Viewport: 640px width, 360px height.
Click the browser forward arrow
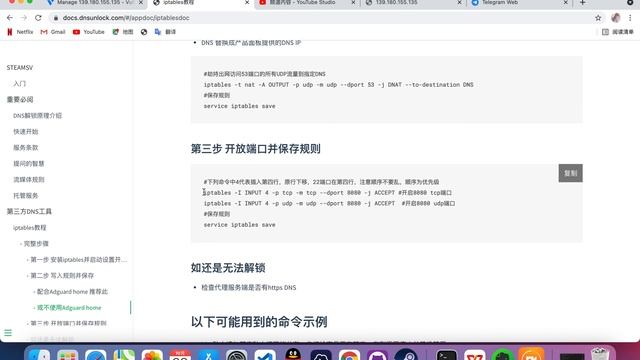pyautogui.click(x=24, y=18)
